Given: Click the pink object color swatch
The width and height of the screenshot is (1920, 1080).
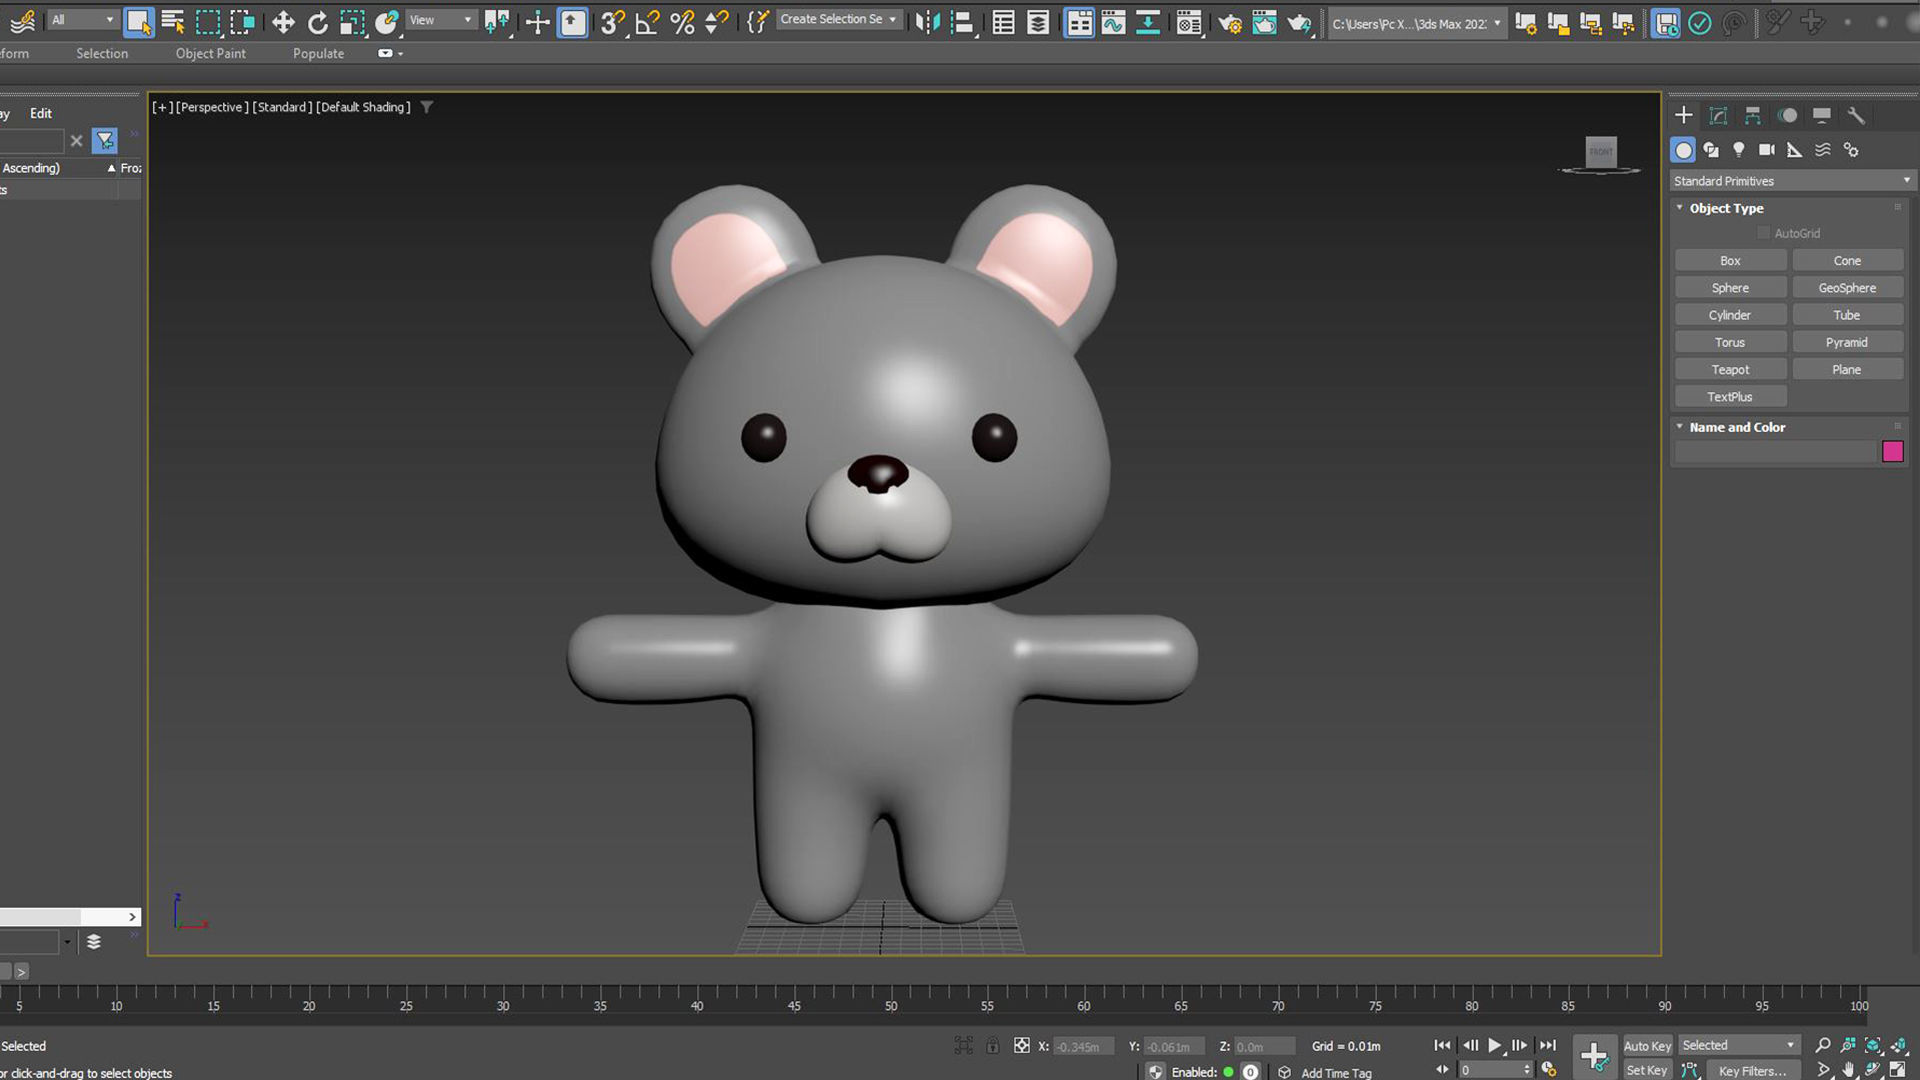Looking at the screenshot, I should (x=1893, y=452).
